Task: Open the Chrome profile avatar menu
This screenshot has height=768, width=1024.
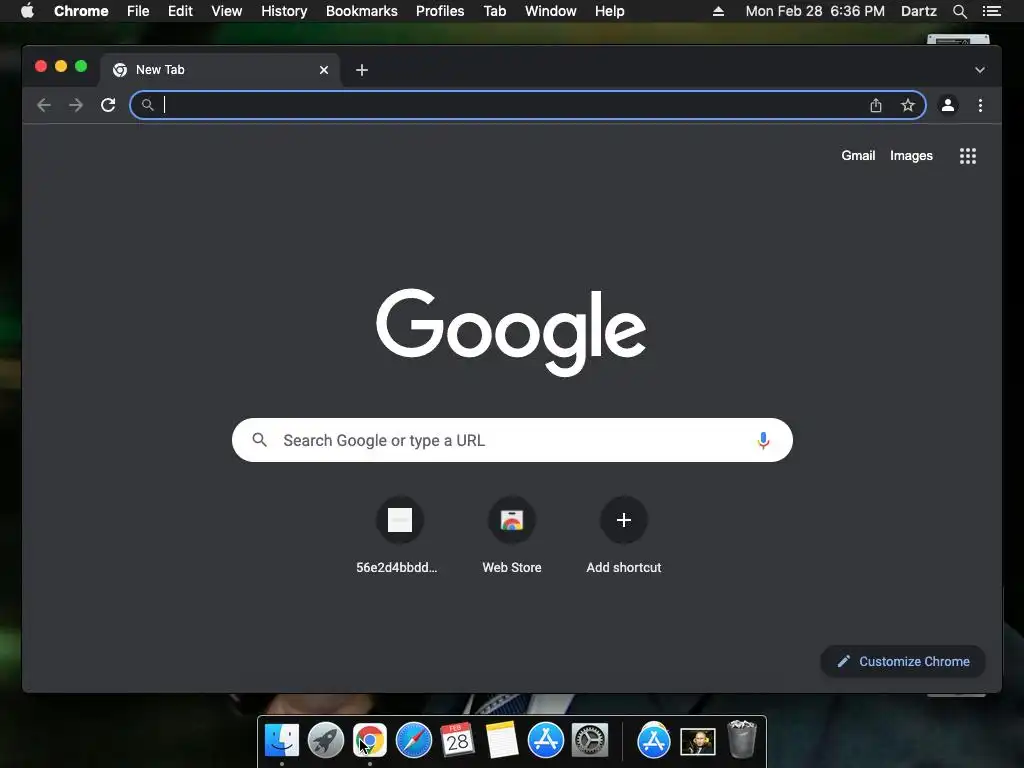Action: 948,105
